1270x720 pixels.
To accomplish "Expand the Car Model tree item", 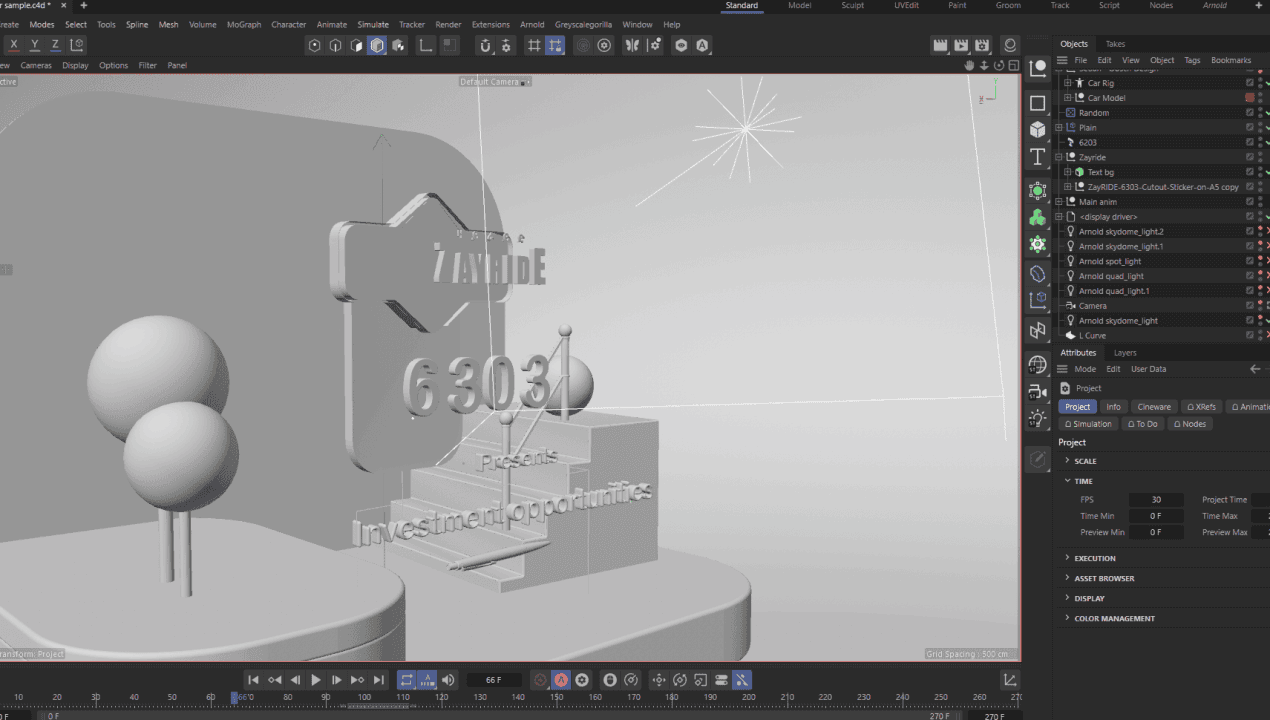I will [1068, 98].
